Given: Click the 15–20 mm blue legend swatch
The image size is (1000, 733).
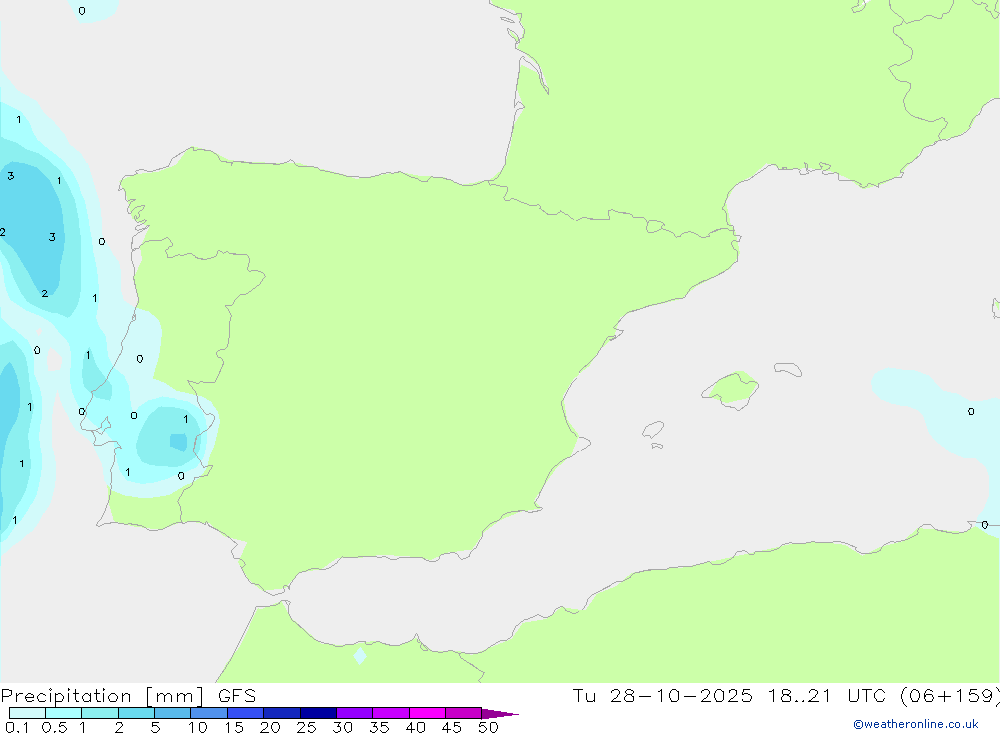Looking at the screenshot, I should [x=245, y=713].
